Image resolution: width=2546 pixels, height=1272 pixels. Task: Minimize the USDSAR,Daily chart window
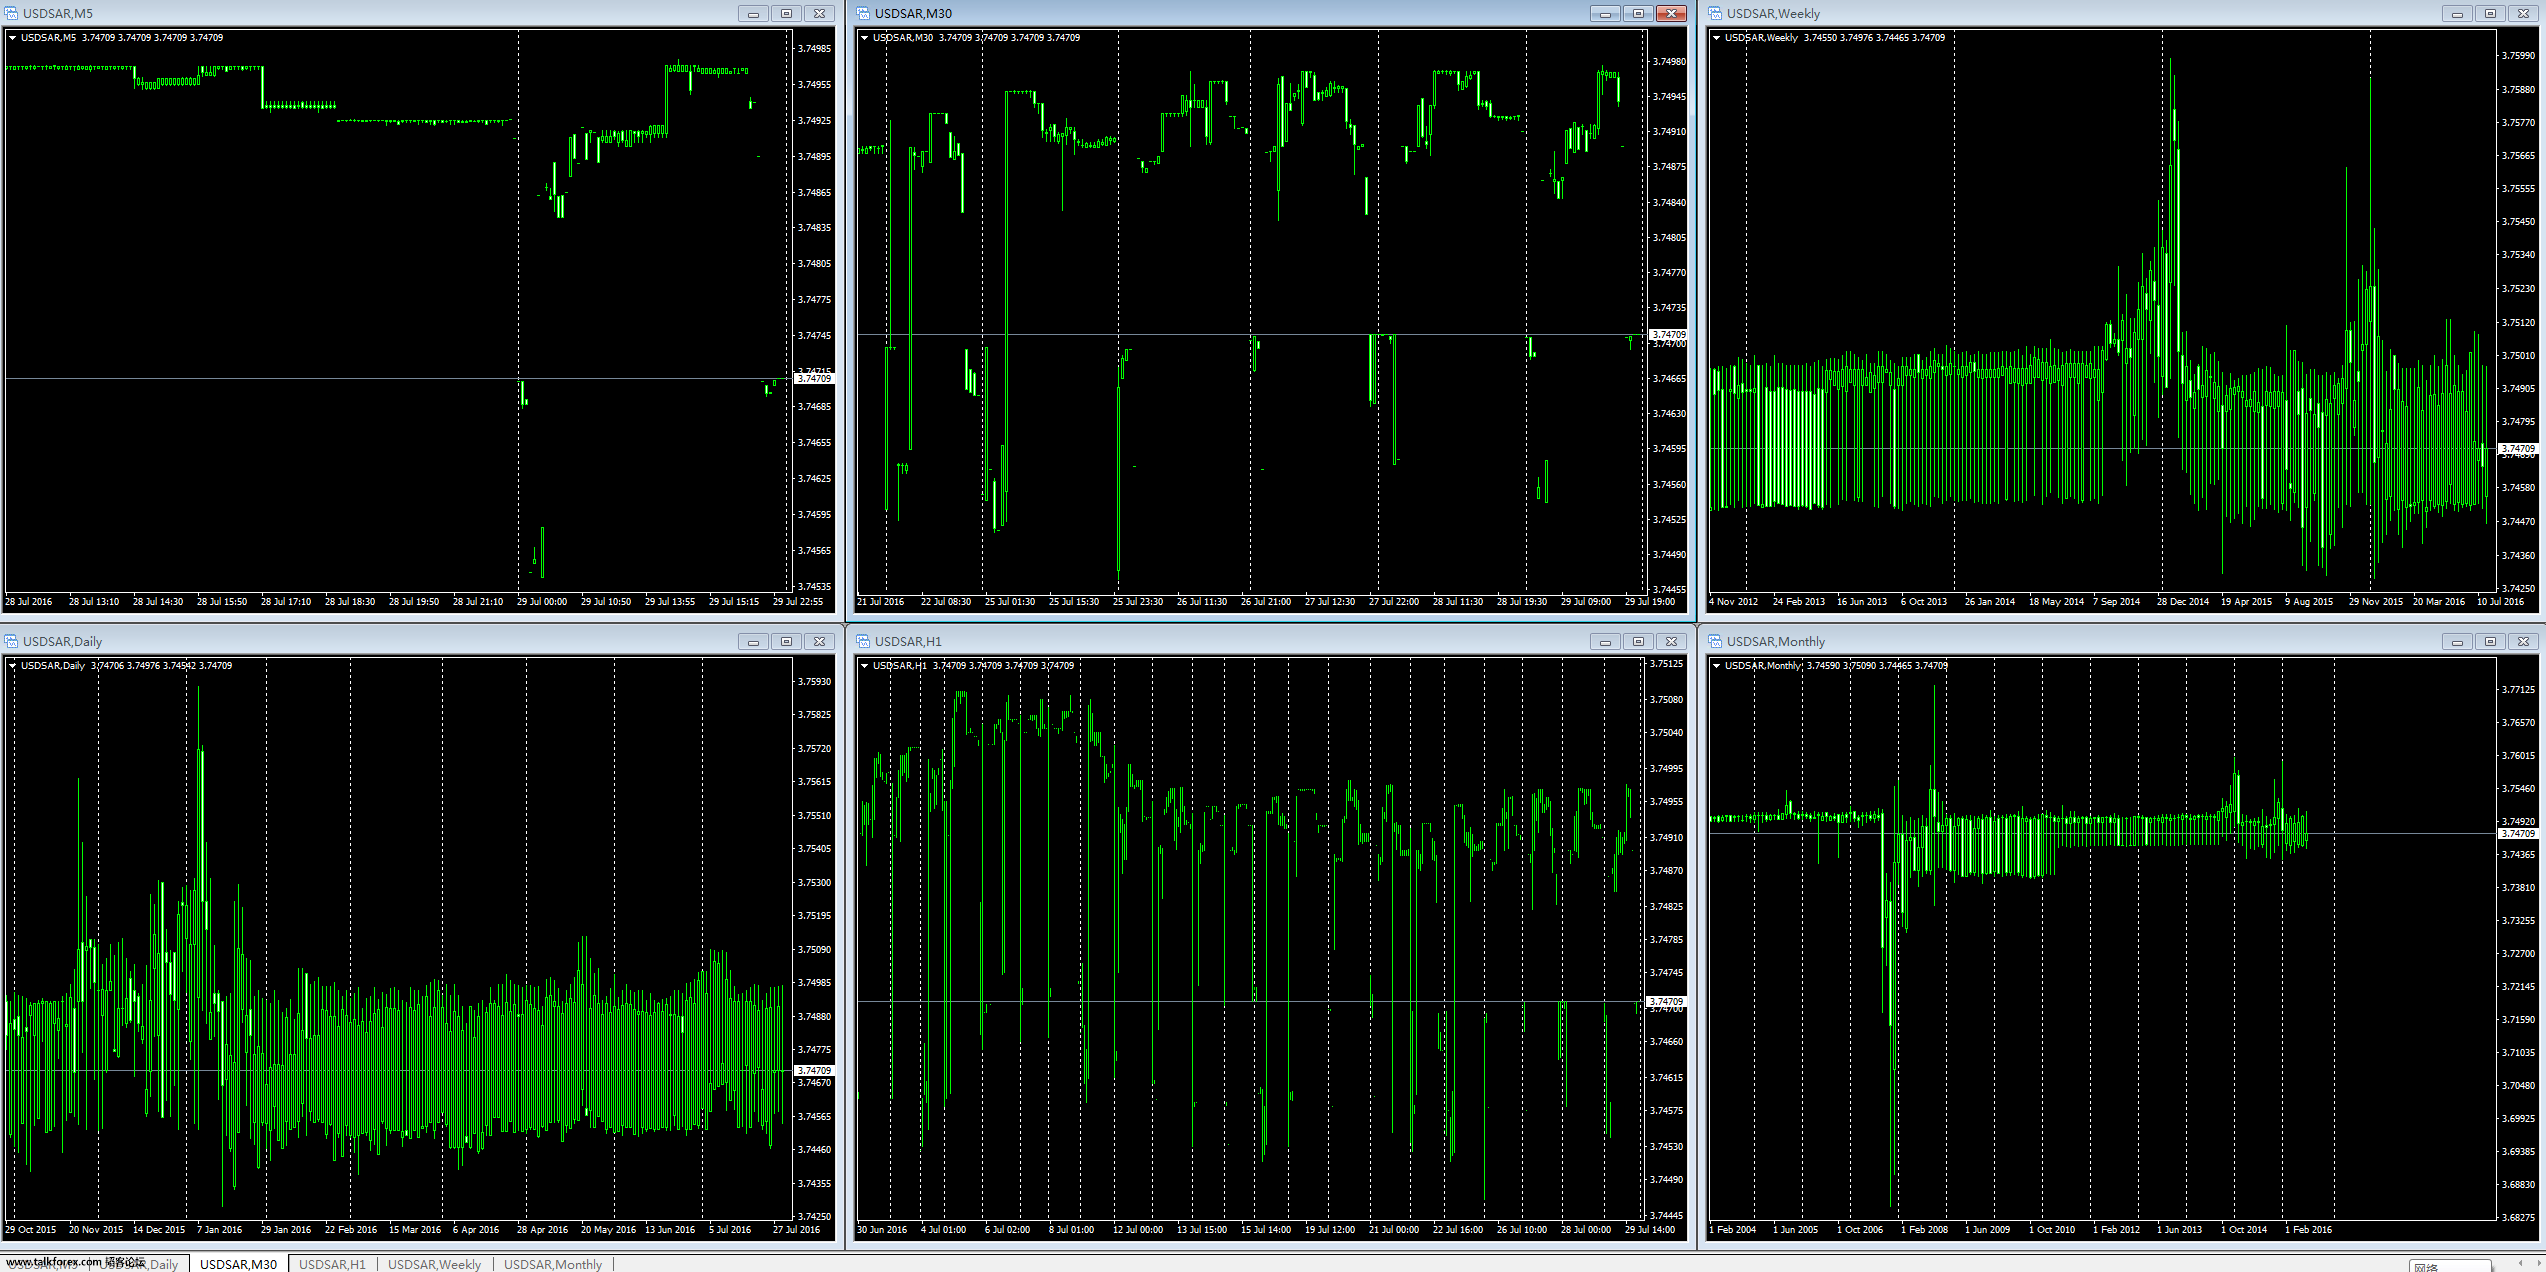tap(753, 641)
